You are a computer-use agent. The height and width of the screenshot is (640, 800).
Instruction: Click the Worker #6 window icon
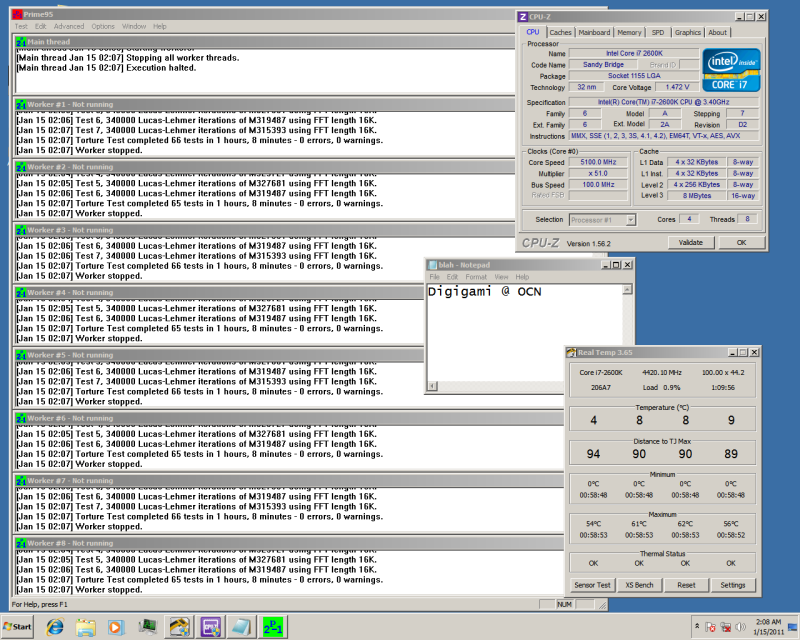point(21,418)
